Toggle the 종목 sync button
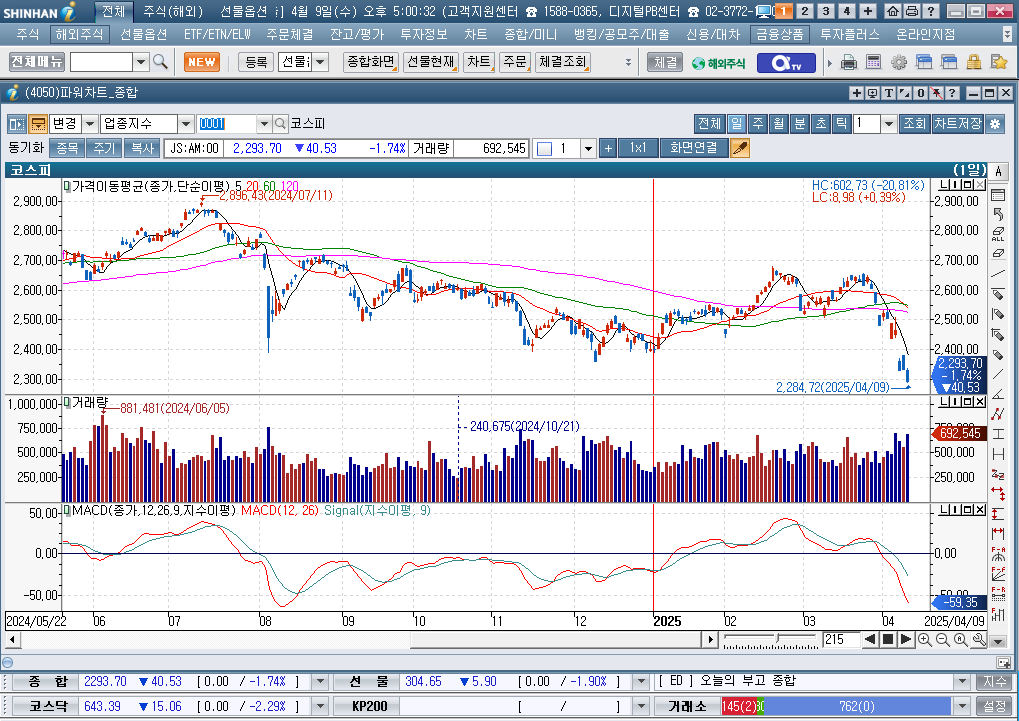 click(67, 148)
